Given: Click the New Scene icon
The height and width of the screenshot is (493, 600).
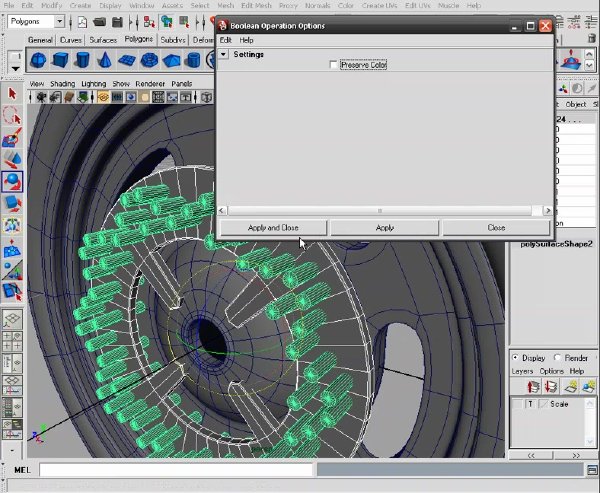Looking at the screenshot, I should click(83, 22).
